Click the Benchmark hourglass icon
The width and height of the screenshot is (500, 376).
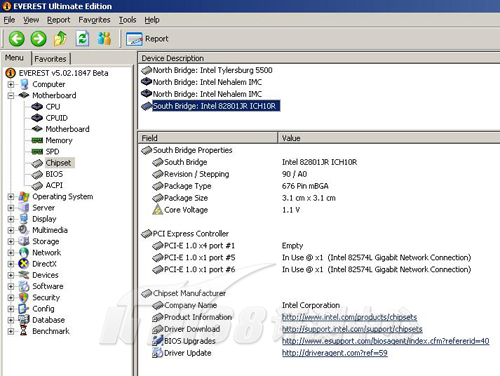24,331
